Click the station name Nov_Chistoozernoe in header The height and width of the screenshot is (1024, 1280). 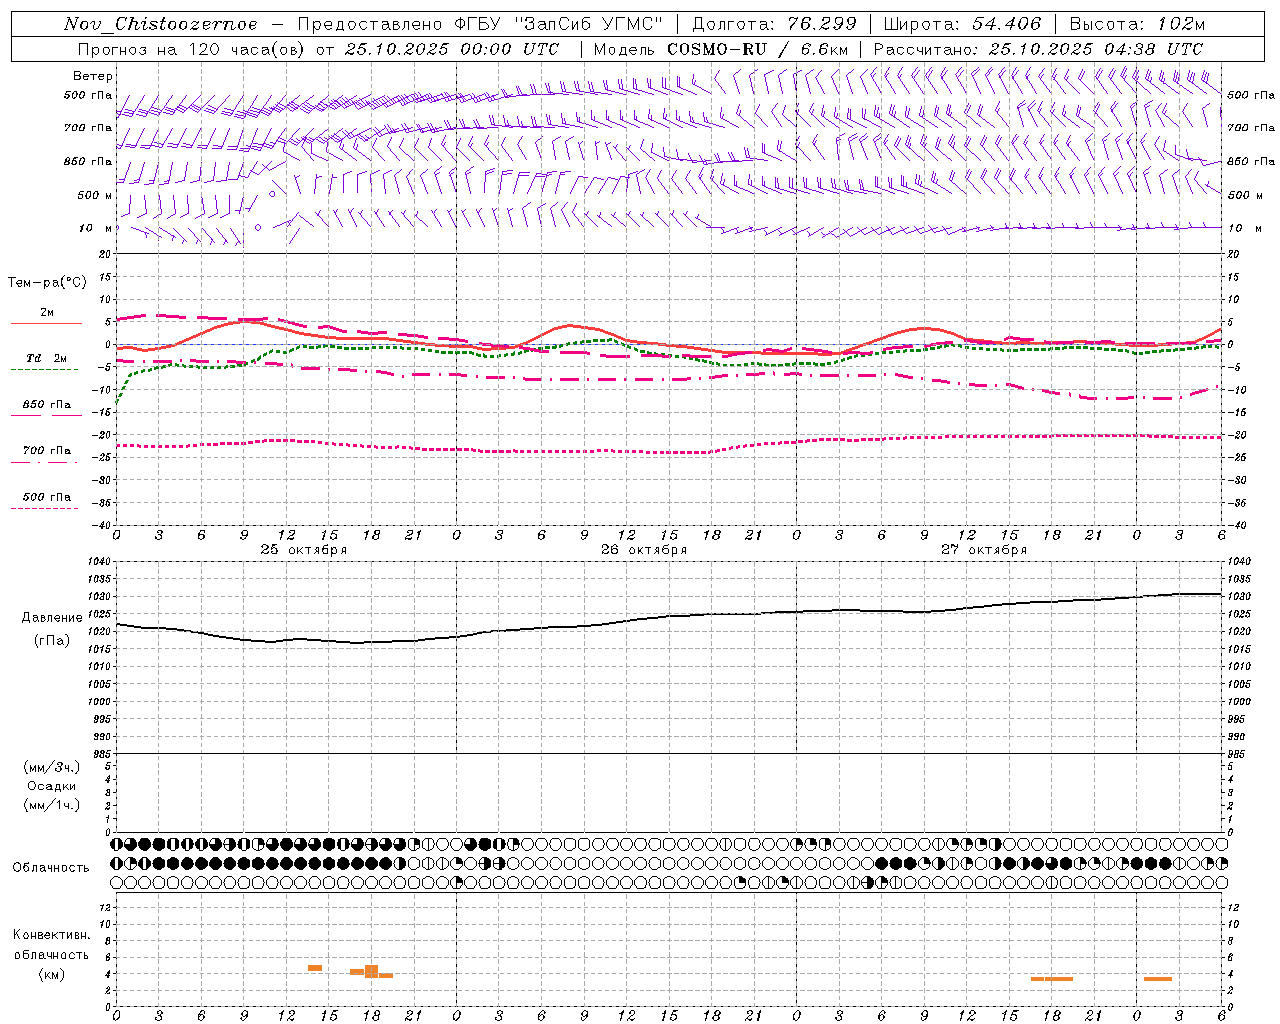161,24
